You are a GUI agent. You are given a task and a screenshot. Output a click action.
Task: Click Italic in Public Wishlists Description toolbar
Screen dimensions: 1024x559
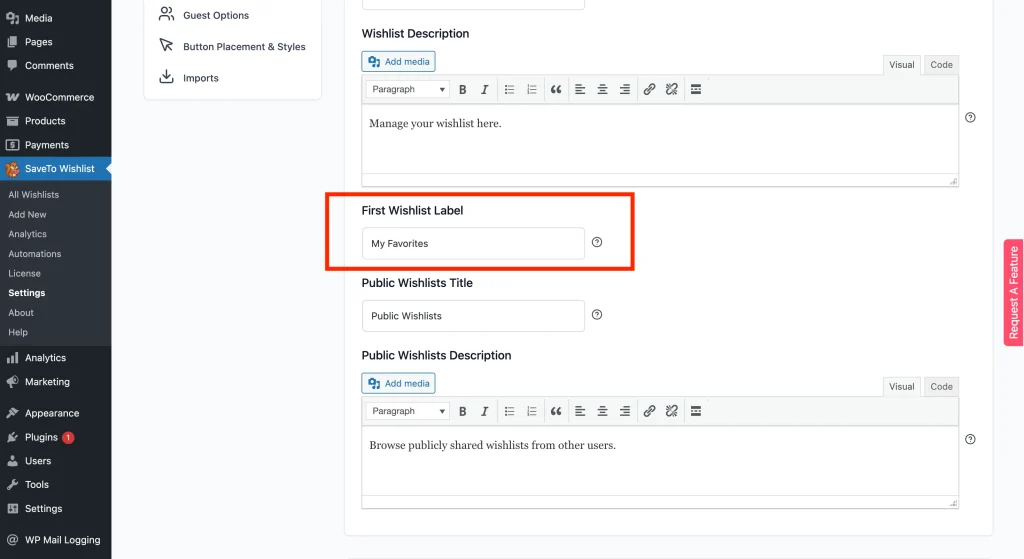point(484,411)
